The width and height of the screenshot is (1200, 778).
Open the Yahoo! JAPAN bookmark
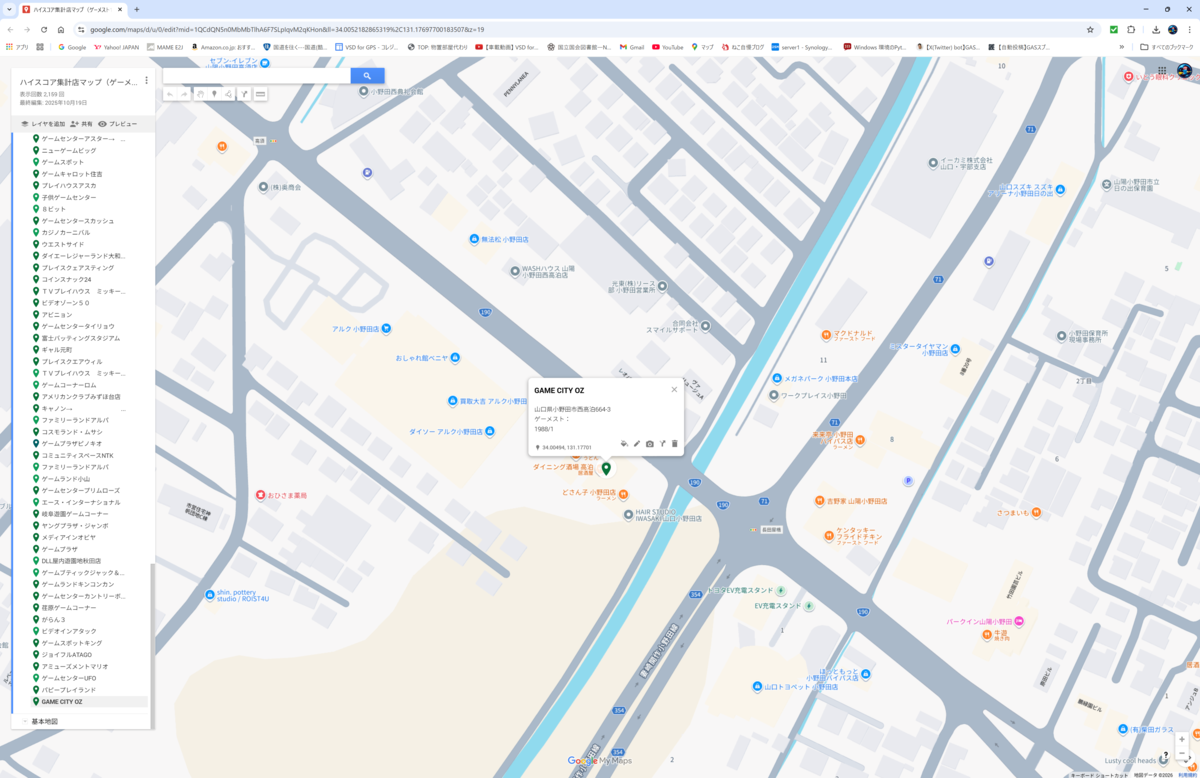point(117,46)
